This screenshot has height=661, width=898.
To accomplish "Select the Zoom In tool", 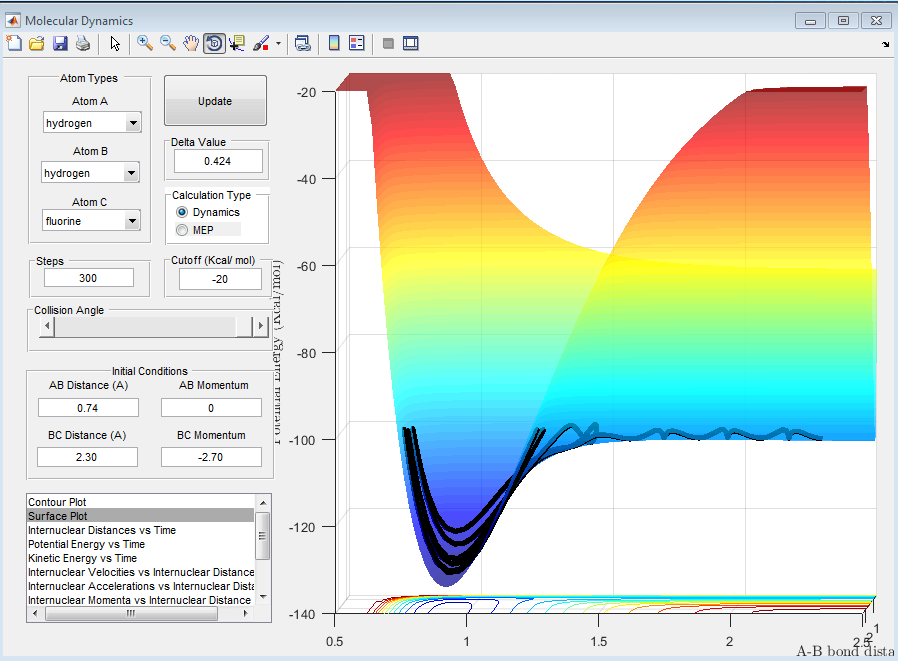I will tap(145, 43).
